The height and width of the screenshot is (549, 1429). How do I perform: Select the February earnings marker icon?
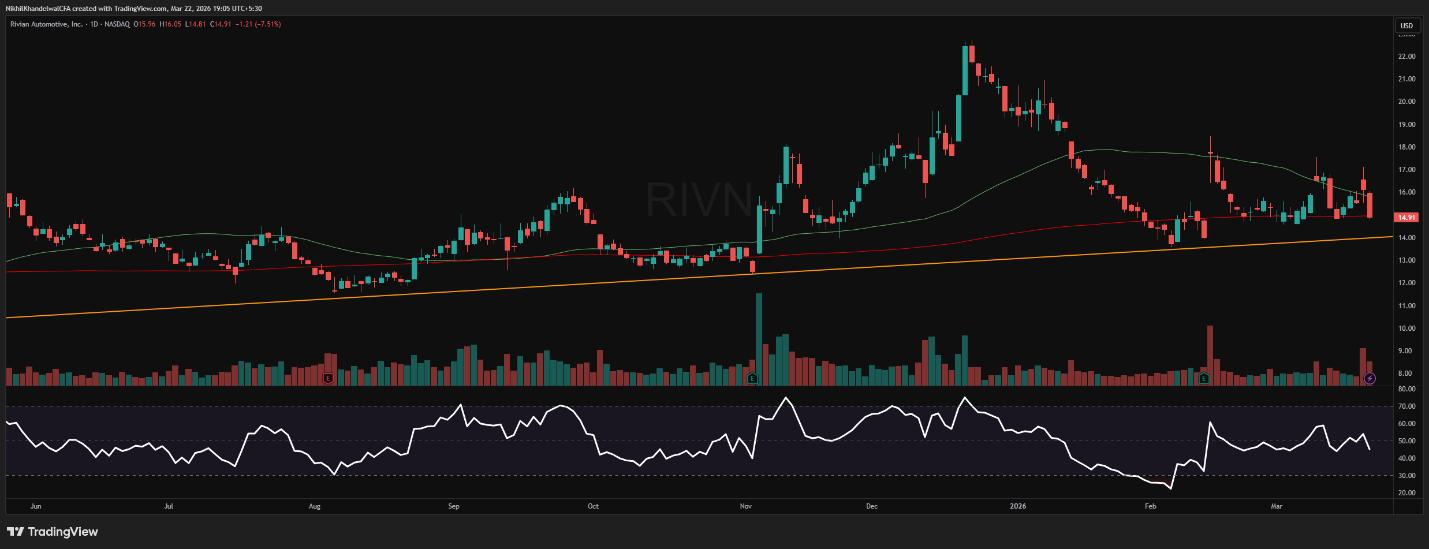[1204, 379]
